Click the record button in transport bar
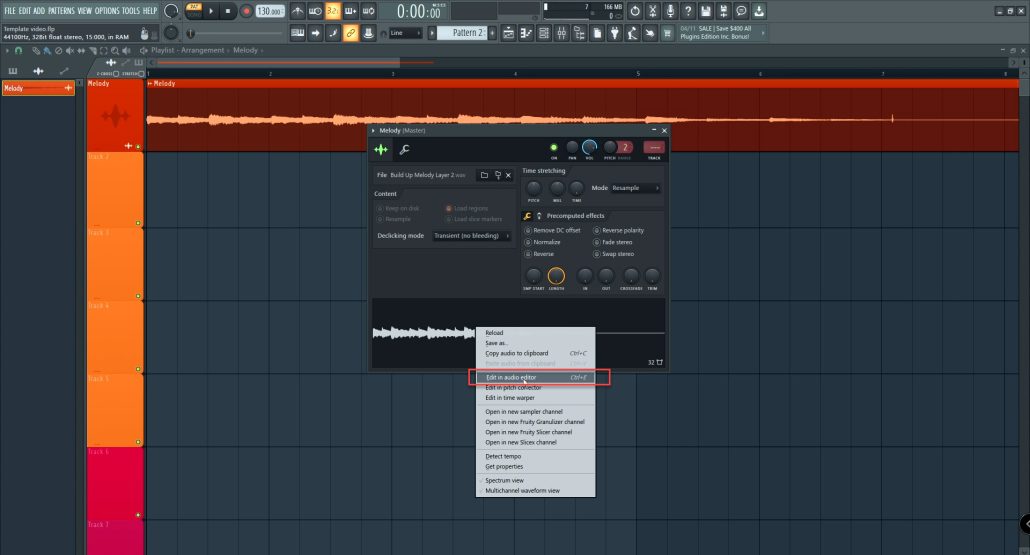The height and width of the screenshot is (555, 1030). pyautogui.click(x=246, y=11)
